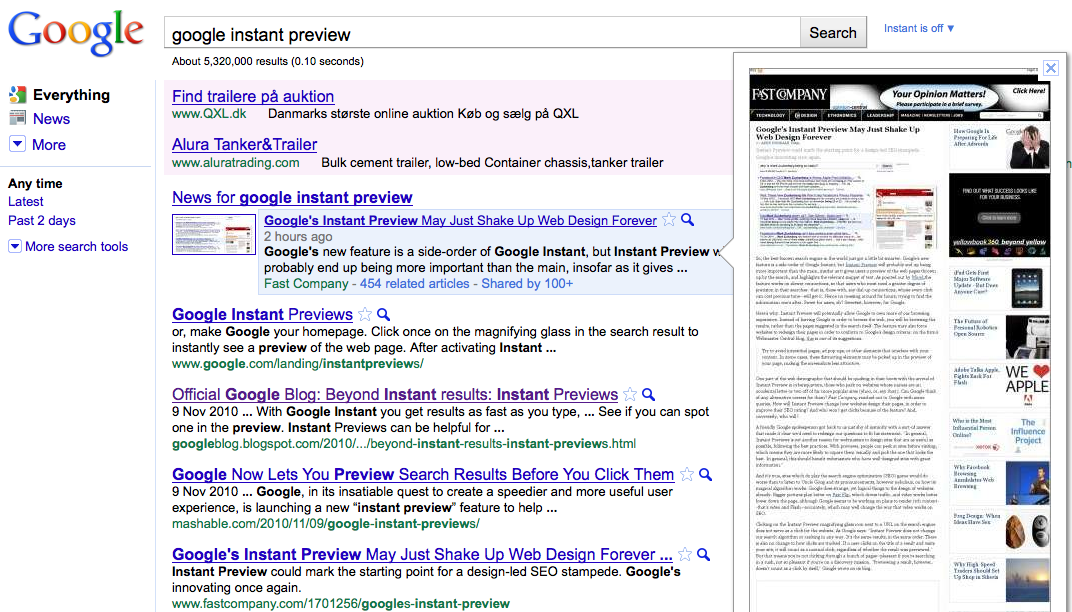Screen dimensions: 1072x612
Task: Open bottom Google's Instant Preview May Just Shake Up link
Action: [422, 555]
